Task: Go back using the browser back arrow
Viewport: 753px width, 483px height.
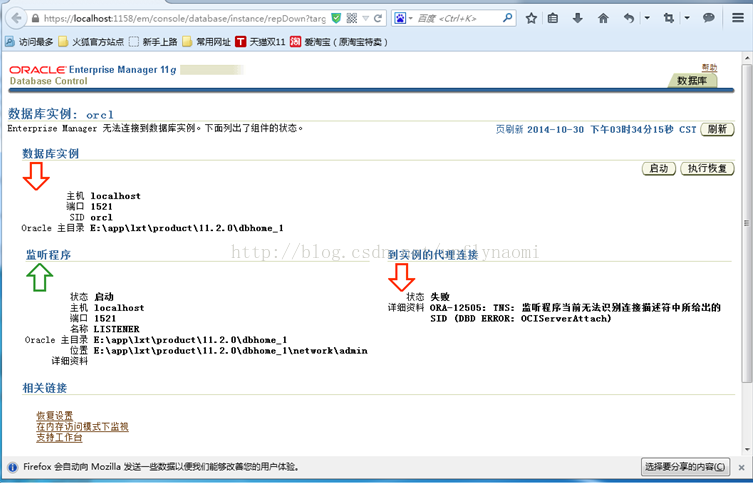Action: click(16, 18)
